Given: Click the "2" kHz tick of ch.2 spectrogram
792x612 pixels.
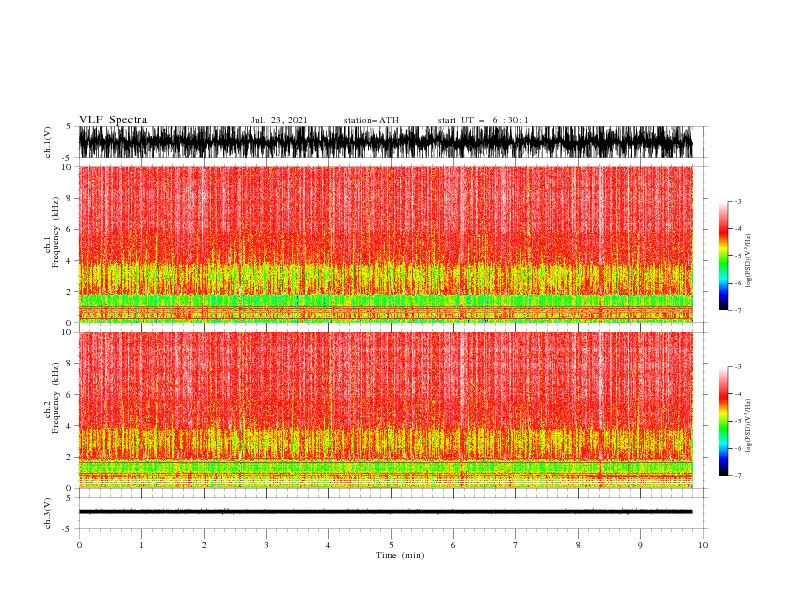Looking at the screenshot, I should (x=69, y=457).
